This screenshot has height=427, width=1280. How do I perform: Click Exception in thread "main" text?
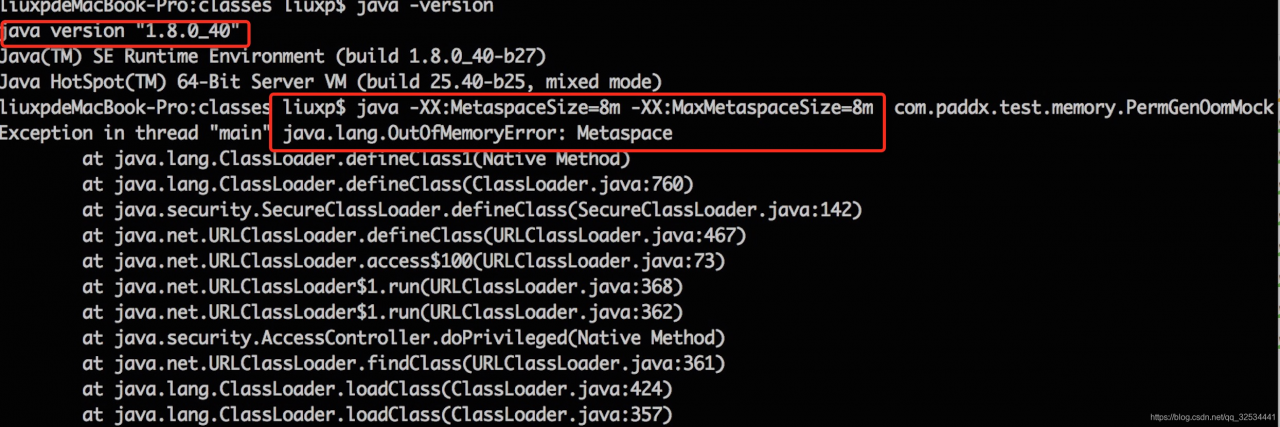[138, 133]
